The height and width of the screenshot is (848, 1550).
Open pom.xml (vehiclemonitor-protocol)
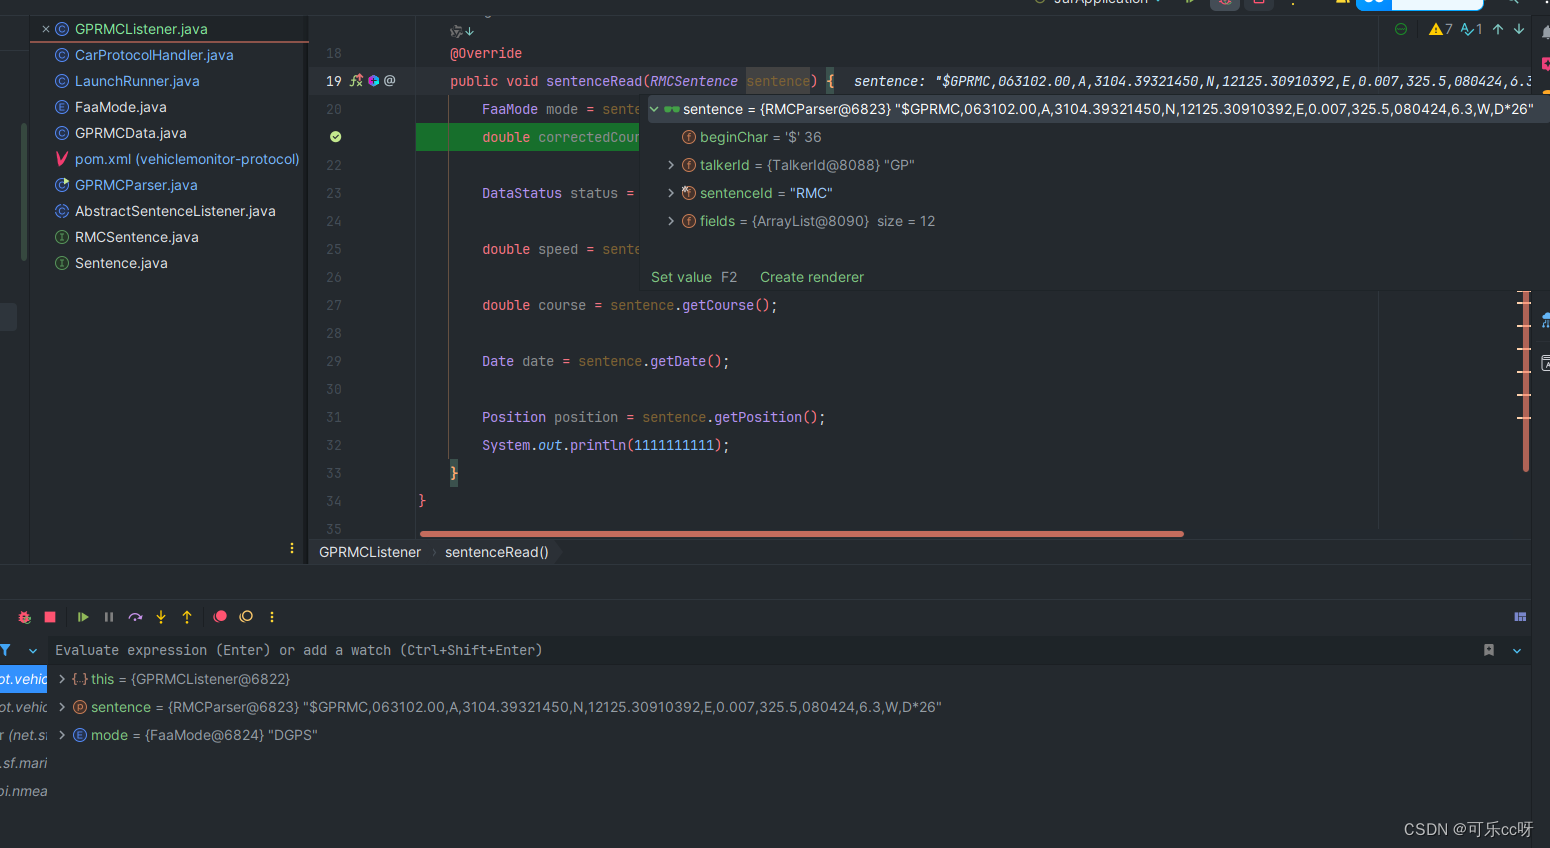click(187, 159)
